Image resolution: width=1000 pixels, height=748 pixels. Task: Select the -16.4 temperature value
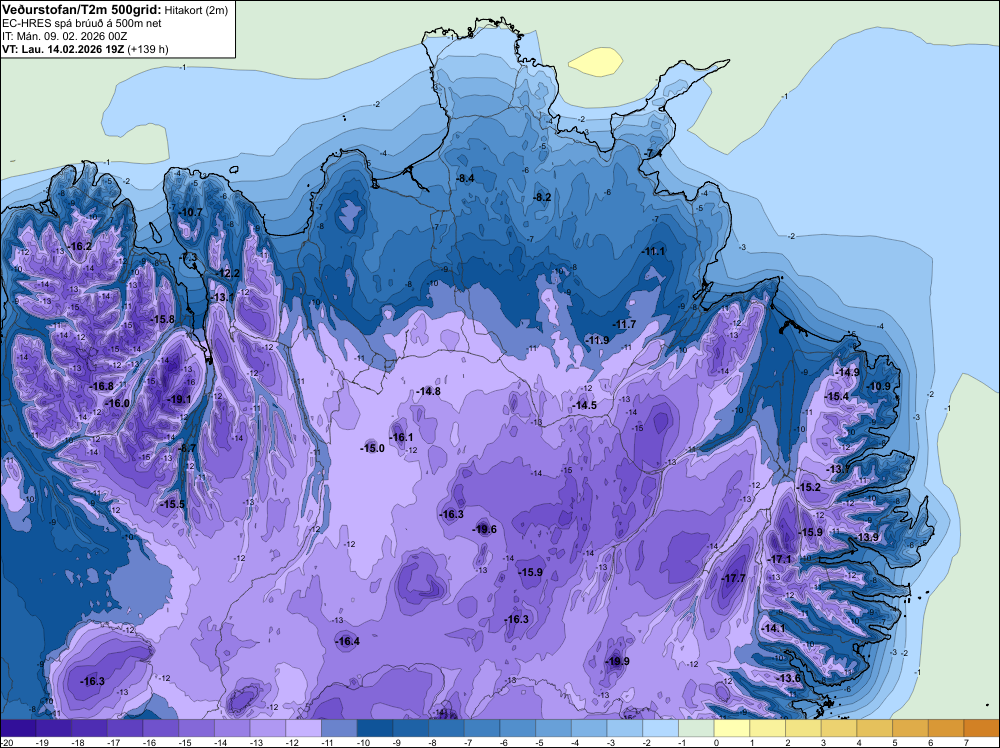[348, 642]
